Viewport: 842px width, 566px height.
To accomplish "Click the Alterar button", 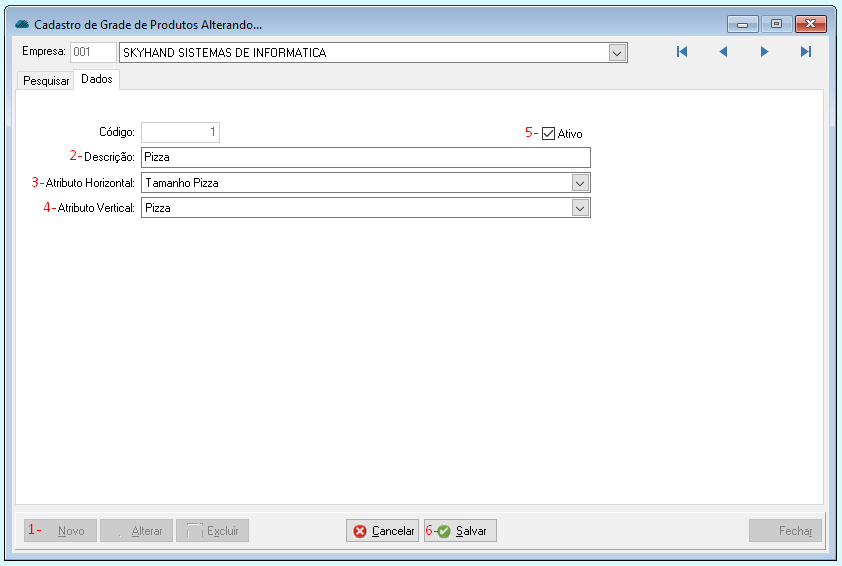I will pyautogui.click(x=137, y=531).
